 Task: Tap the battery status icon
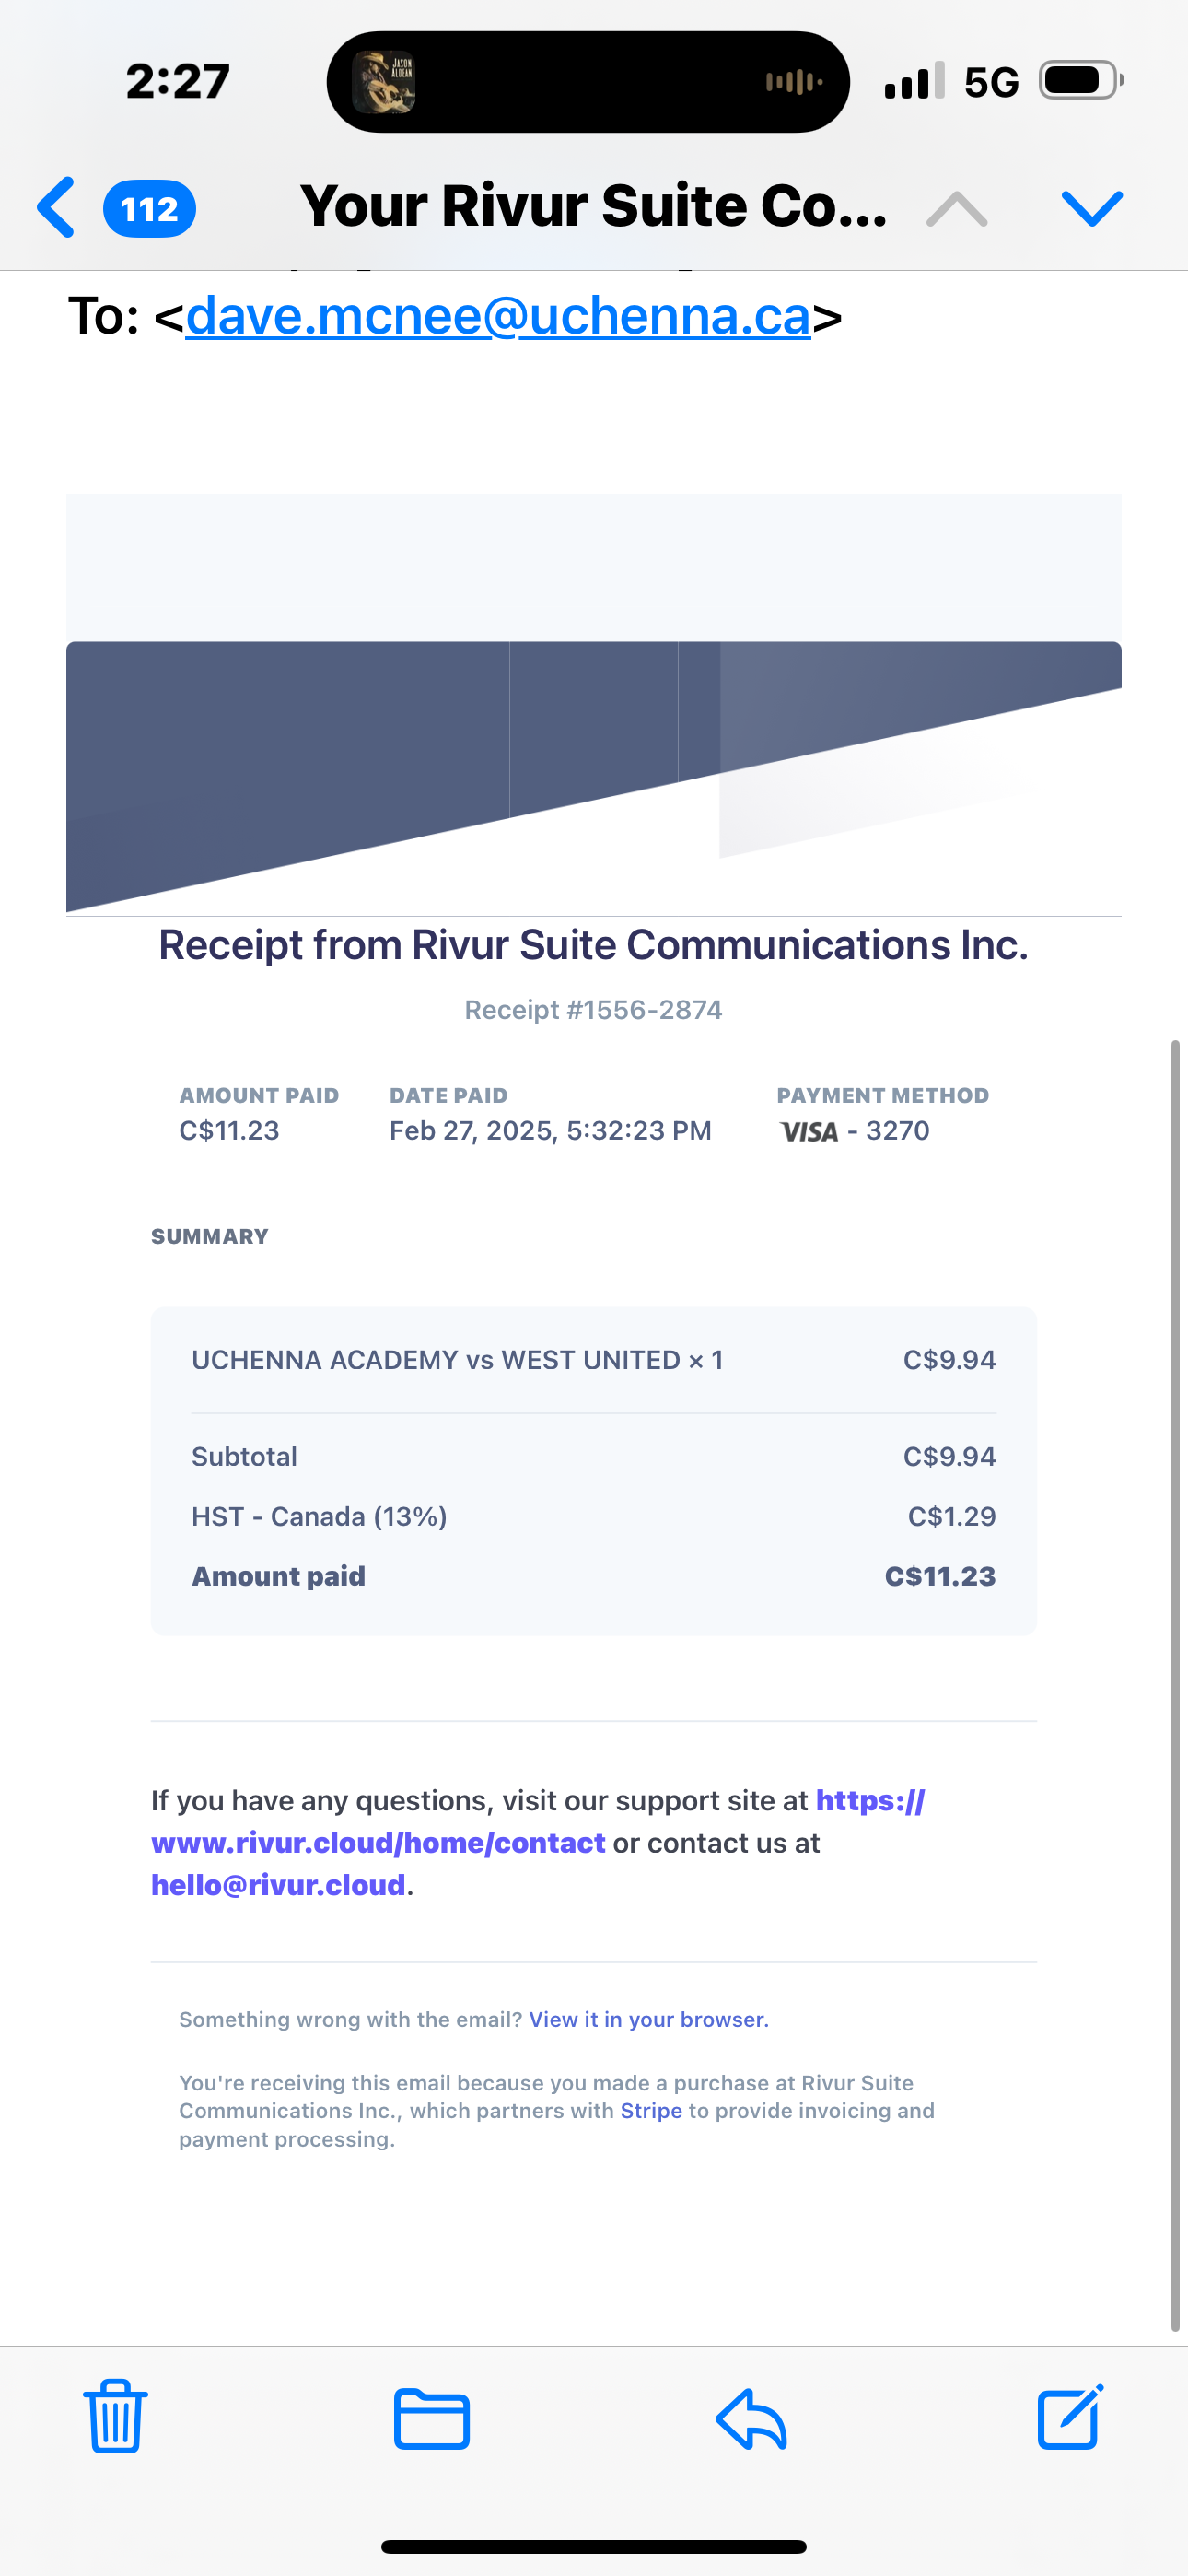(x=1081, y=81)
